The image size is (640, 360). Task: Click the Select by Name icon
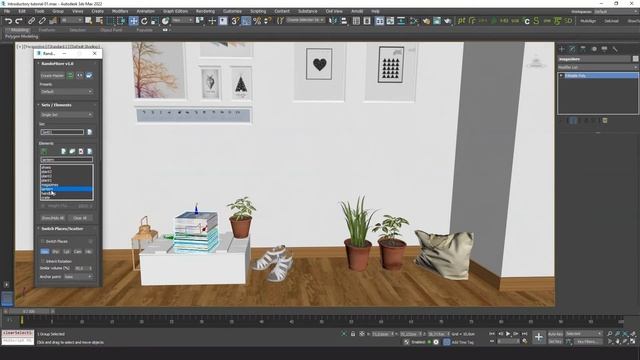tap(99, 21)
